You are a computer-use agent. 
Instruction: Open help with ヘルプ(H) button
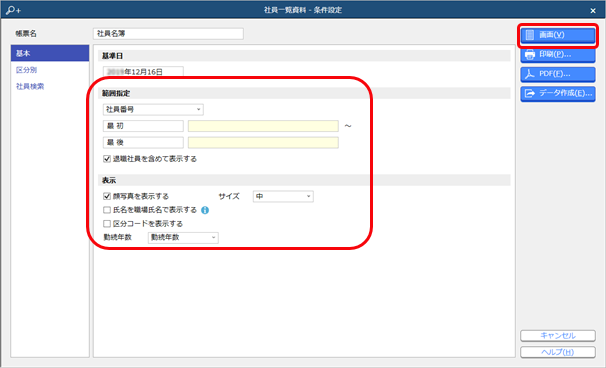tap(558, 352)
